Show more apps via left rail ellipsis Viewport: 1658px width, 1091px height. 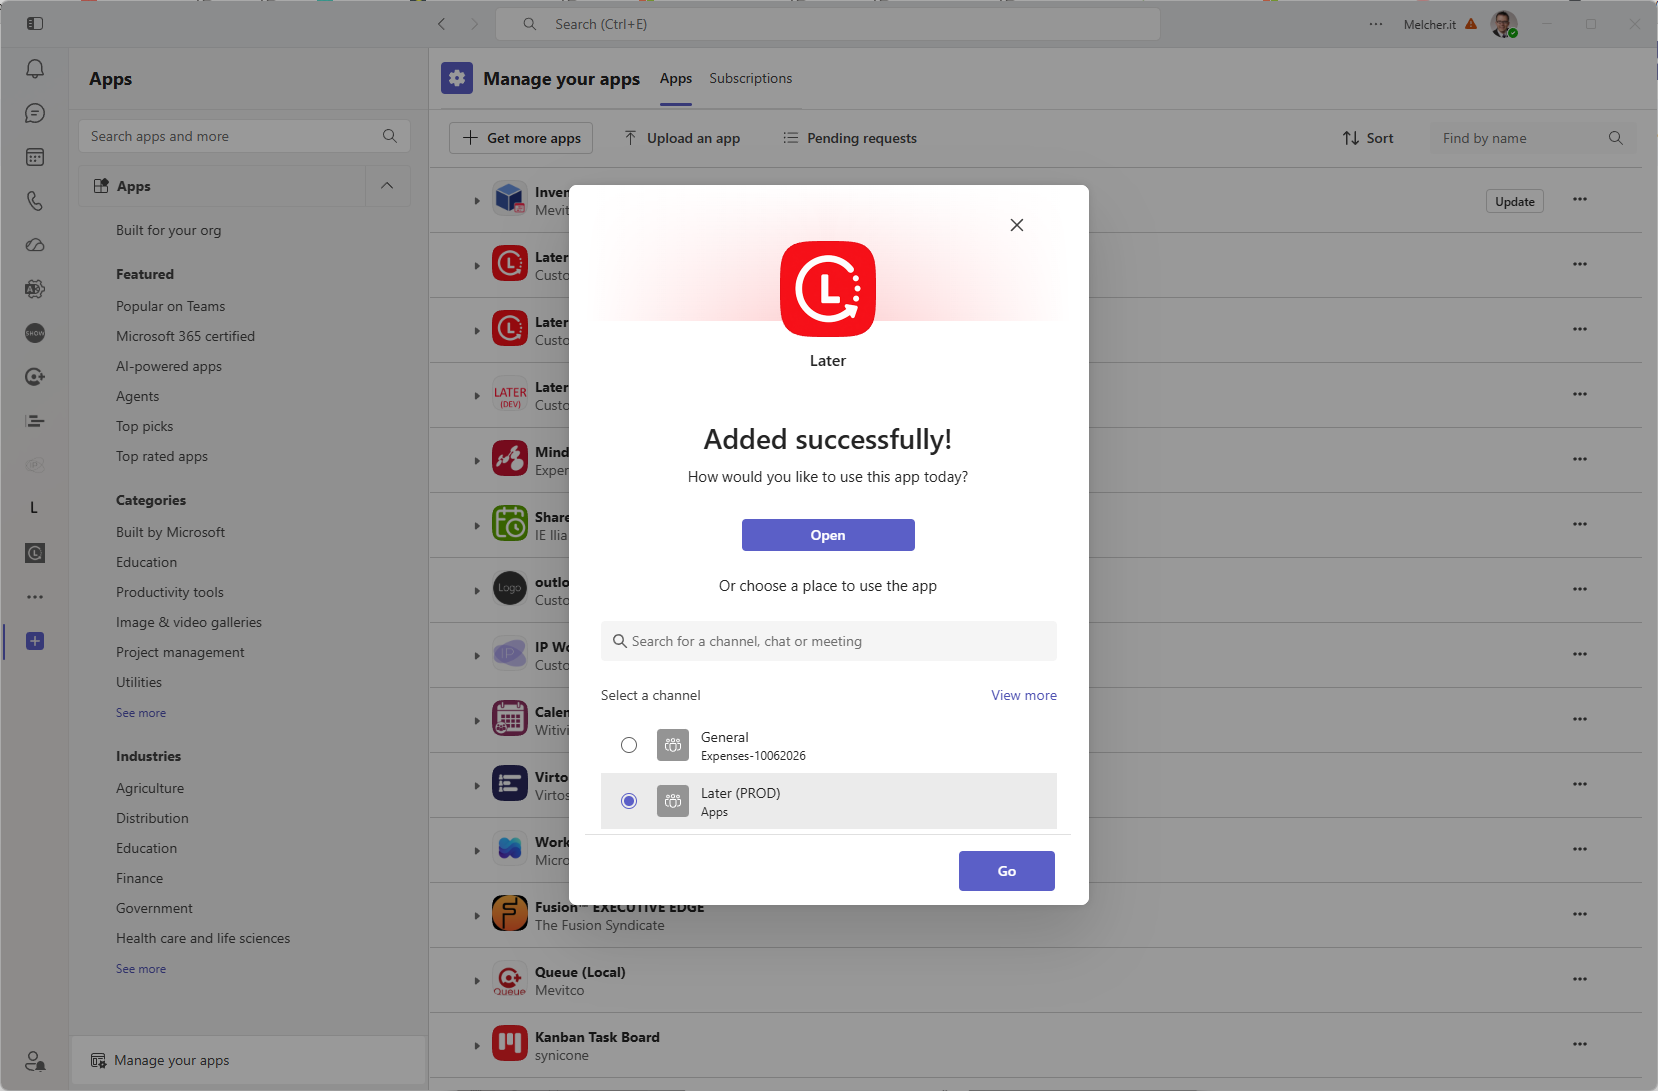(x=35, y=597)
